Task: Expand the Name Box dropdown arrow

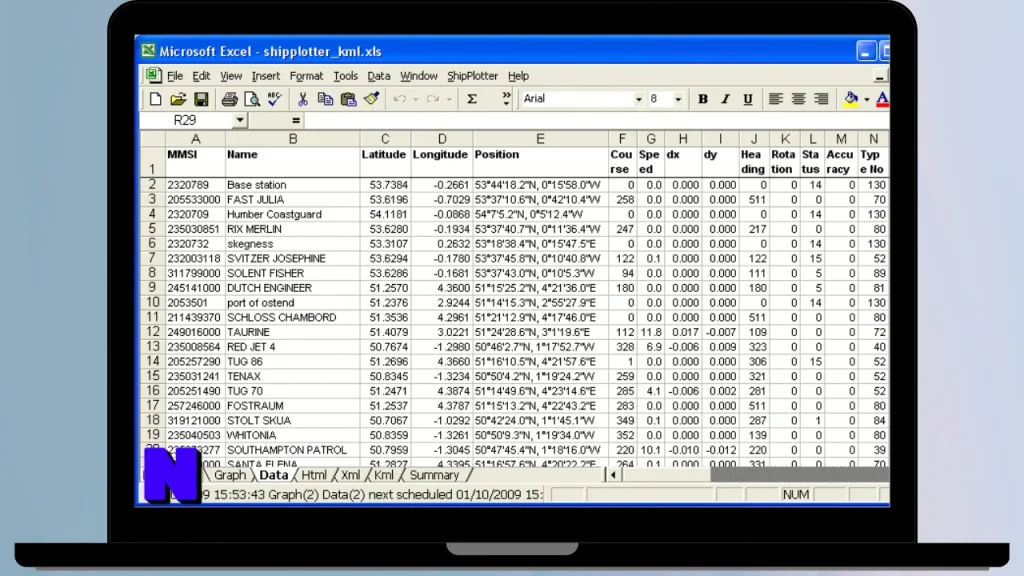Action: pos(240,120)
